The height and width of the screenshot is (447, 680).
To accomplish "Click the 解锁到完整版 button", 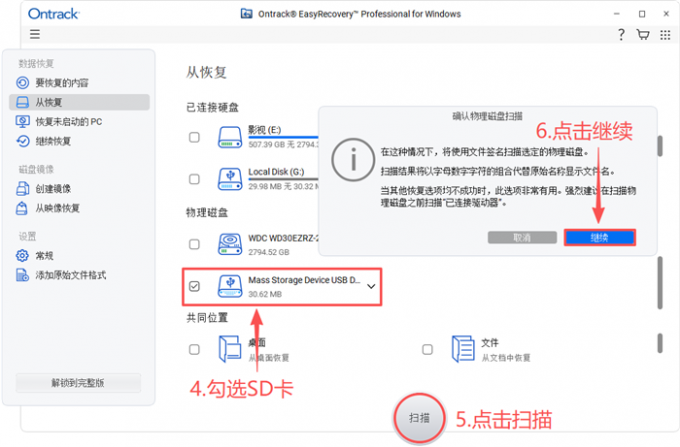I will tap(78, 383).
